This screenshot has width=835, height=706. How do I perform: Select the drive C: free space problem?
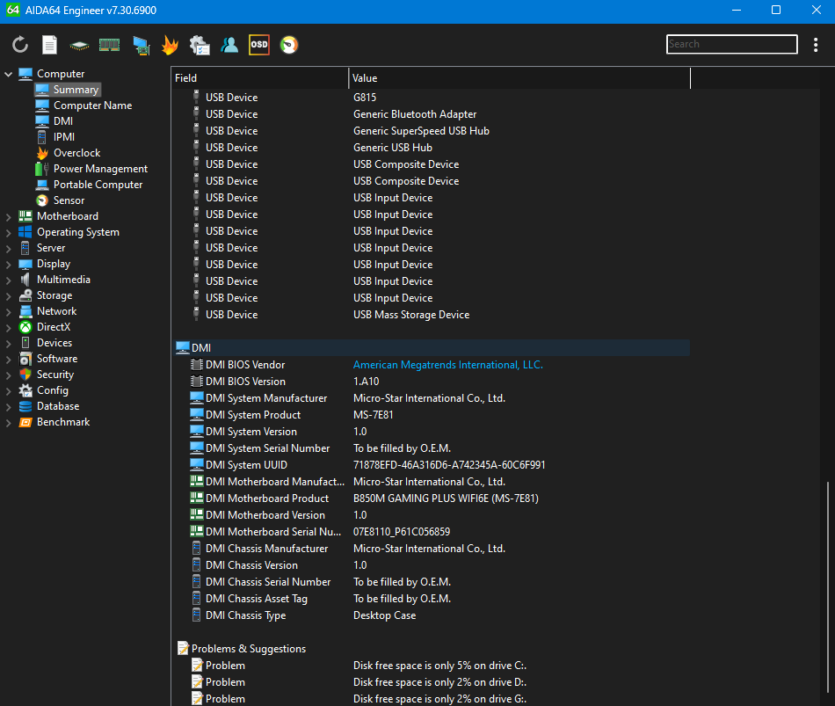pyautogui.click(x=431, y=666)
